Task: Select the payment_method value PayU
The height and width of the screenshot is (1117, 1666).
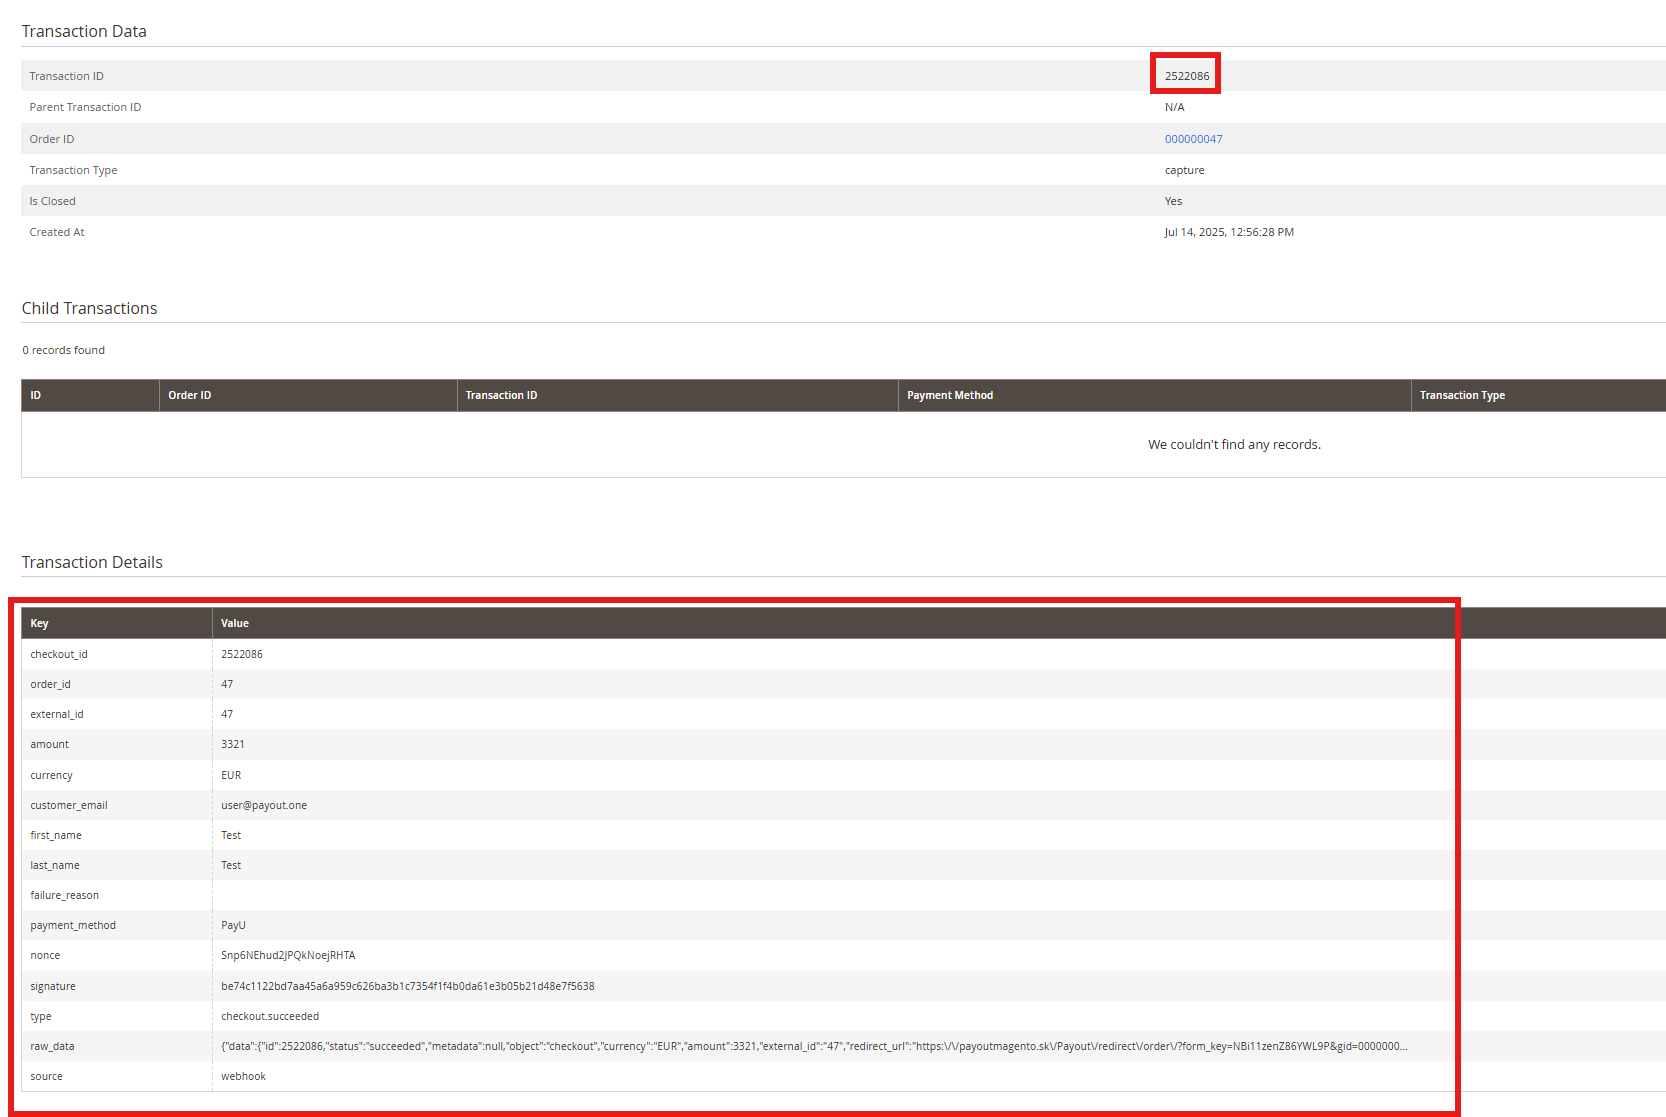Action: (233, 925)
